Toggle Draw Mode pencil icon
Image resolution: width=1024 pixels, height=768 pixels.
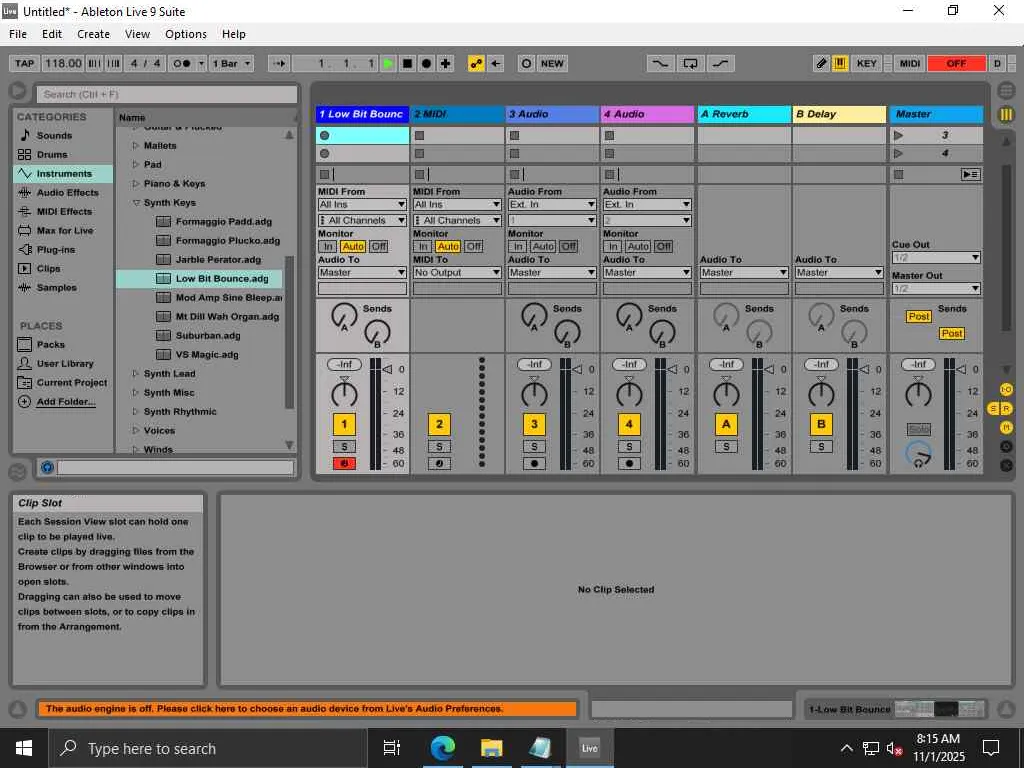click(822, 63)
